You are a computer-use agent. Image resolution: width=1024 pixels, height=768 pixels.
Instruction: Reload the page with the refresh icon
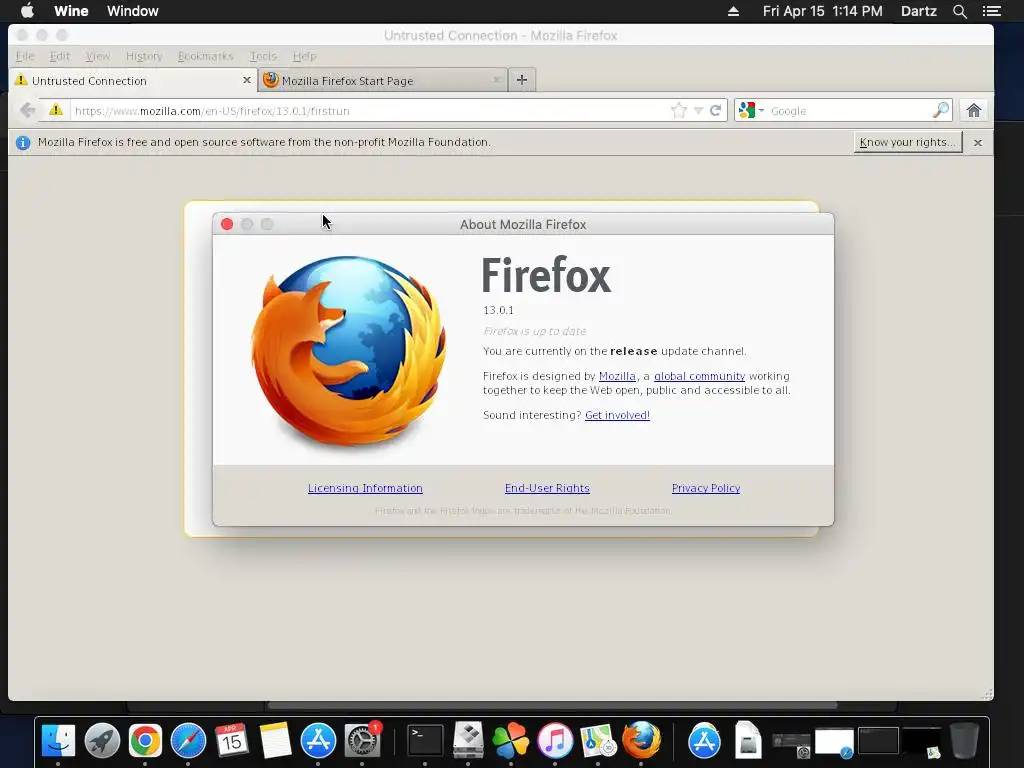click(x=715, y=110)
